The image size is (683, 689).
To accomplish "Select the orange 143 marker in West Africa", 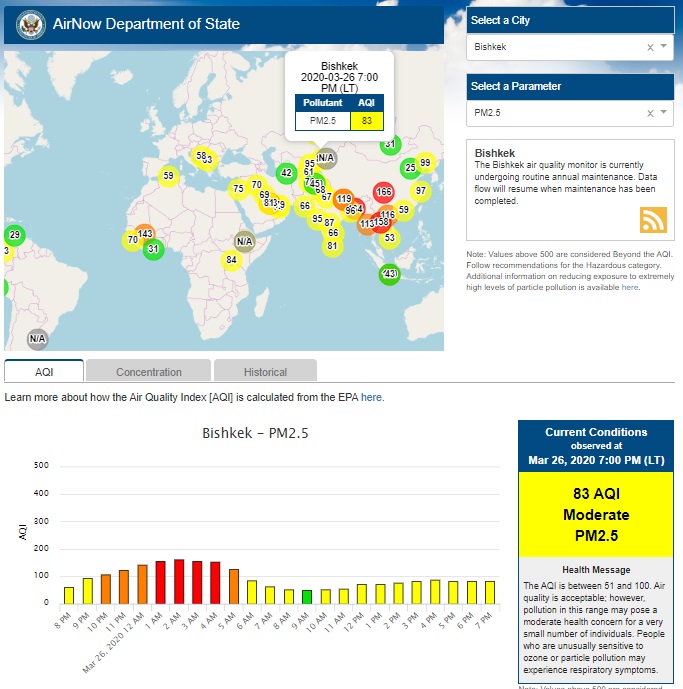I will click(145, 233).
